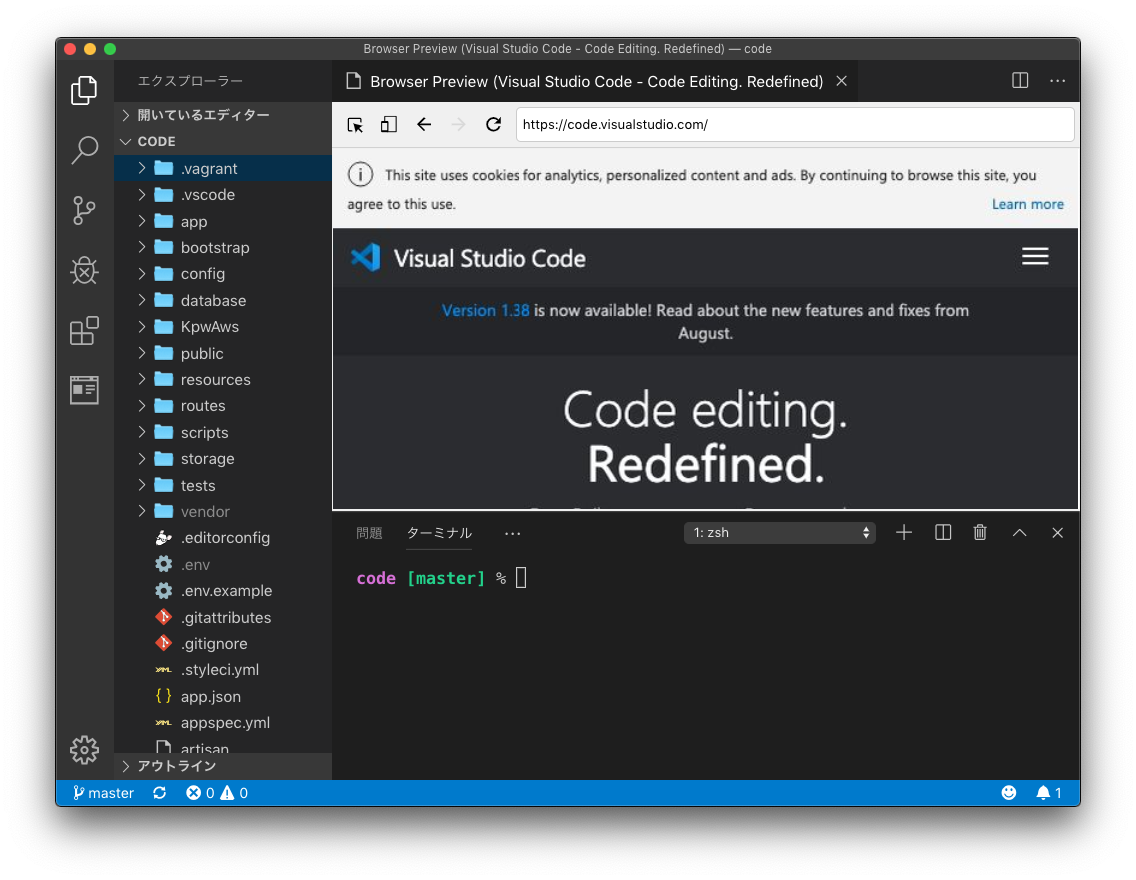Screen dimensions: 1136x880
Task: Maximize the panel with the up chevron
Action: (1019, 533)
